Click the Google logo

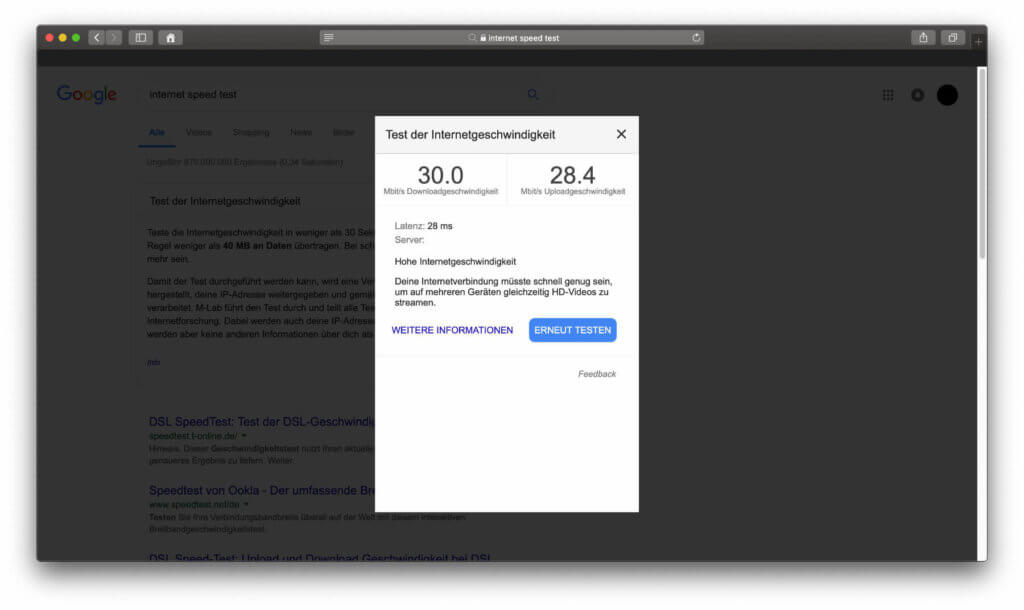click(86, 94)
